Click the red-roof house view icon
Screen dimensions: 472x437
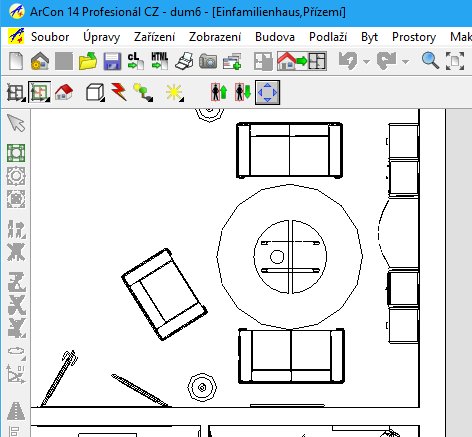click(64, 92)
